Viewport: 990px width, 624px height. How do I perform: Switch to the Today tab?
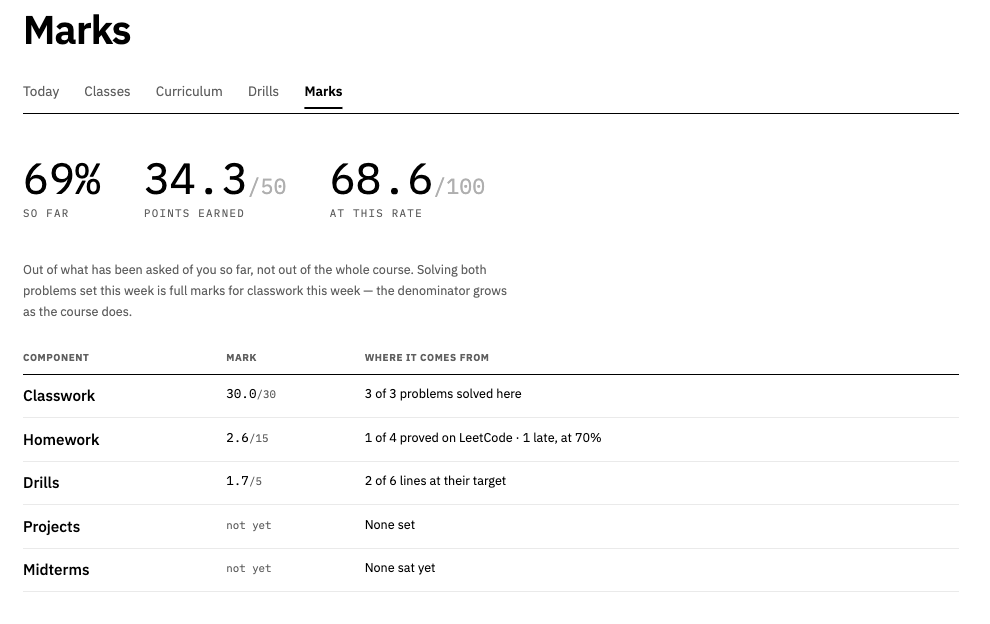41,92
